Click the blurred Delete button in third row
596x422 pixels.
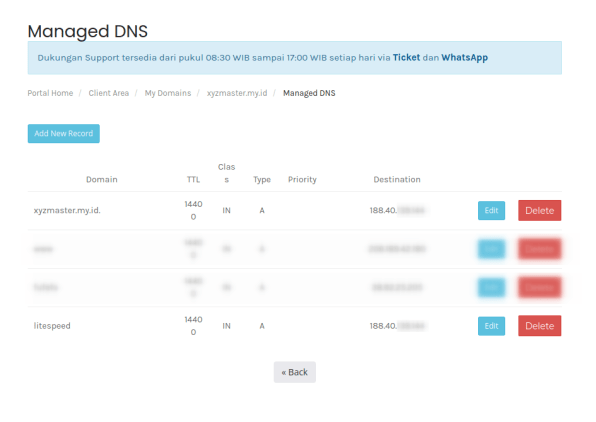pos(539,287)
